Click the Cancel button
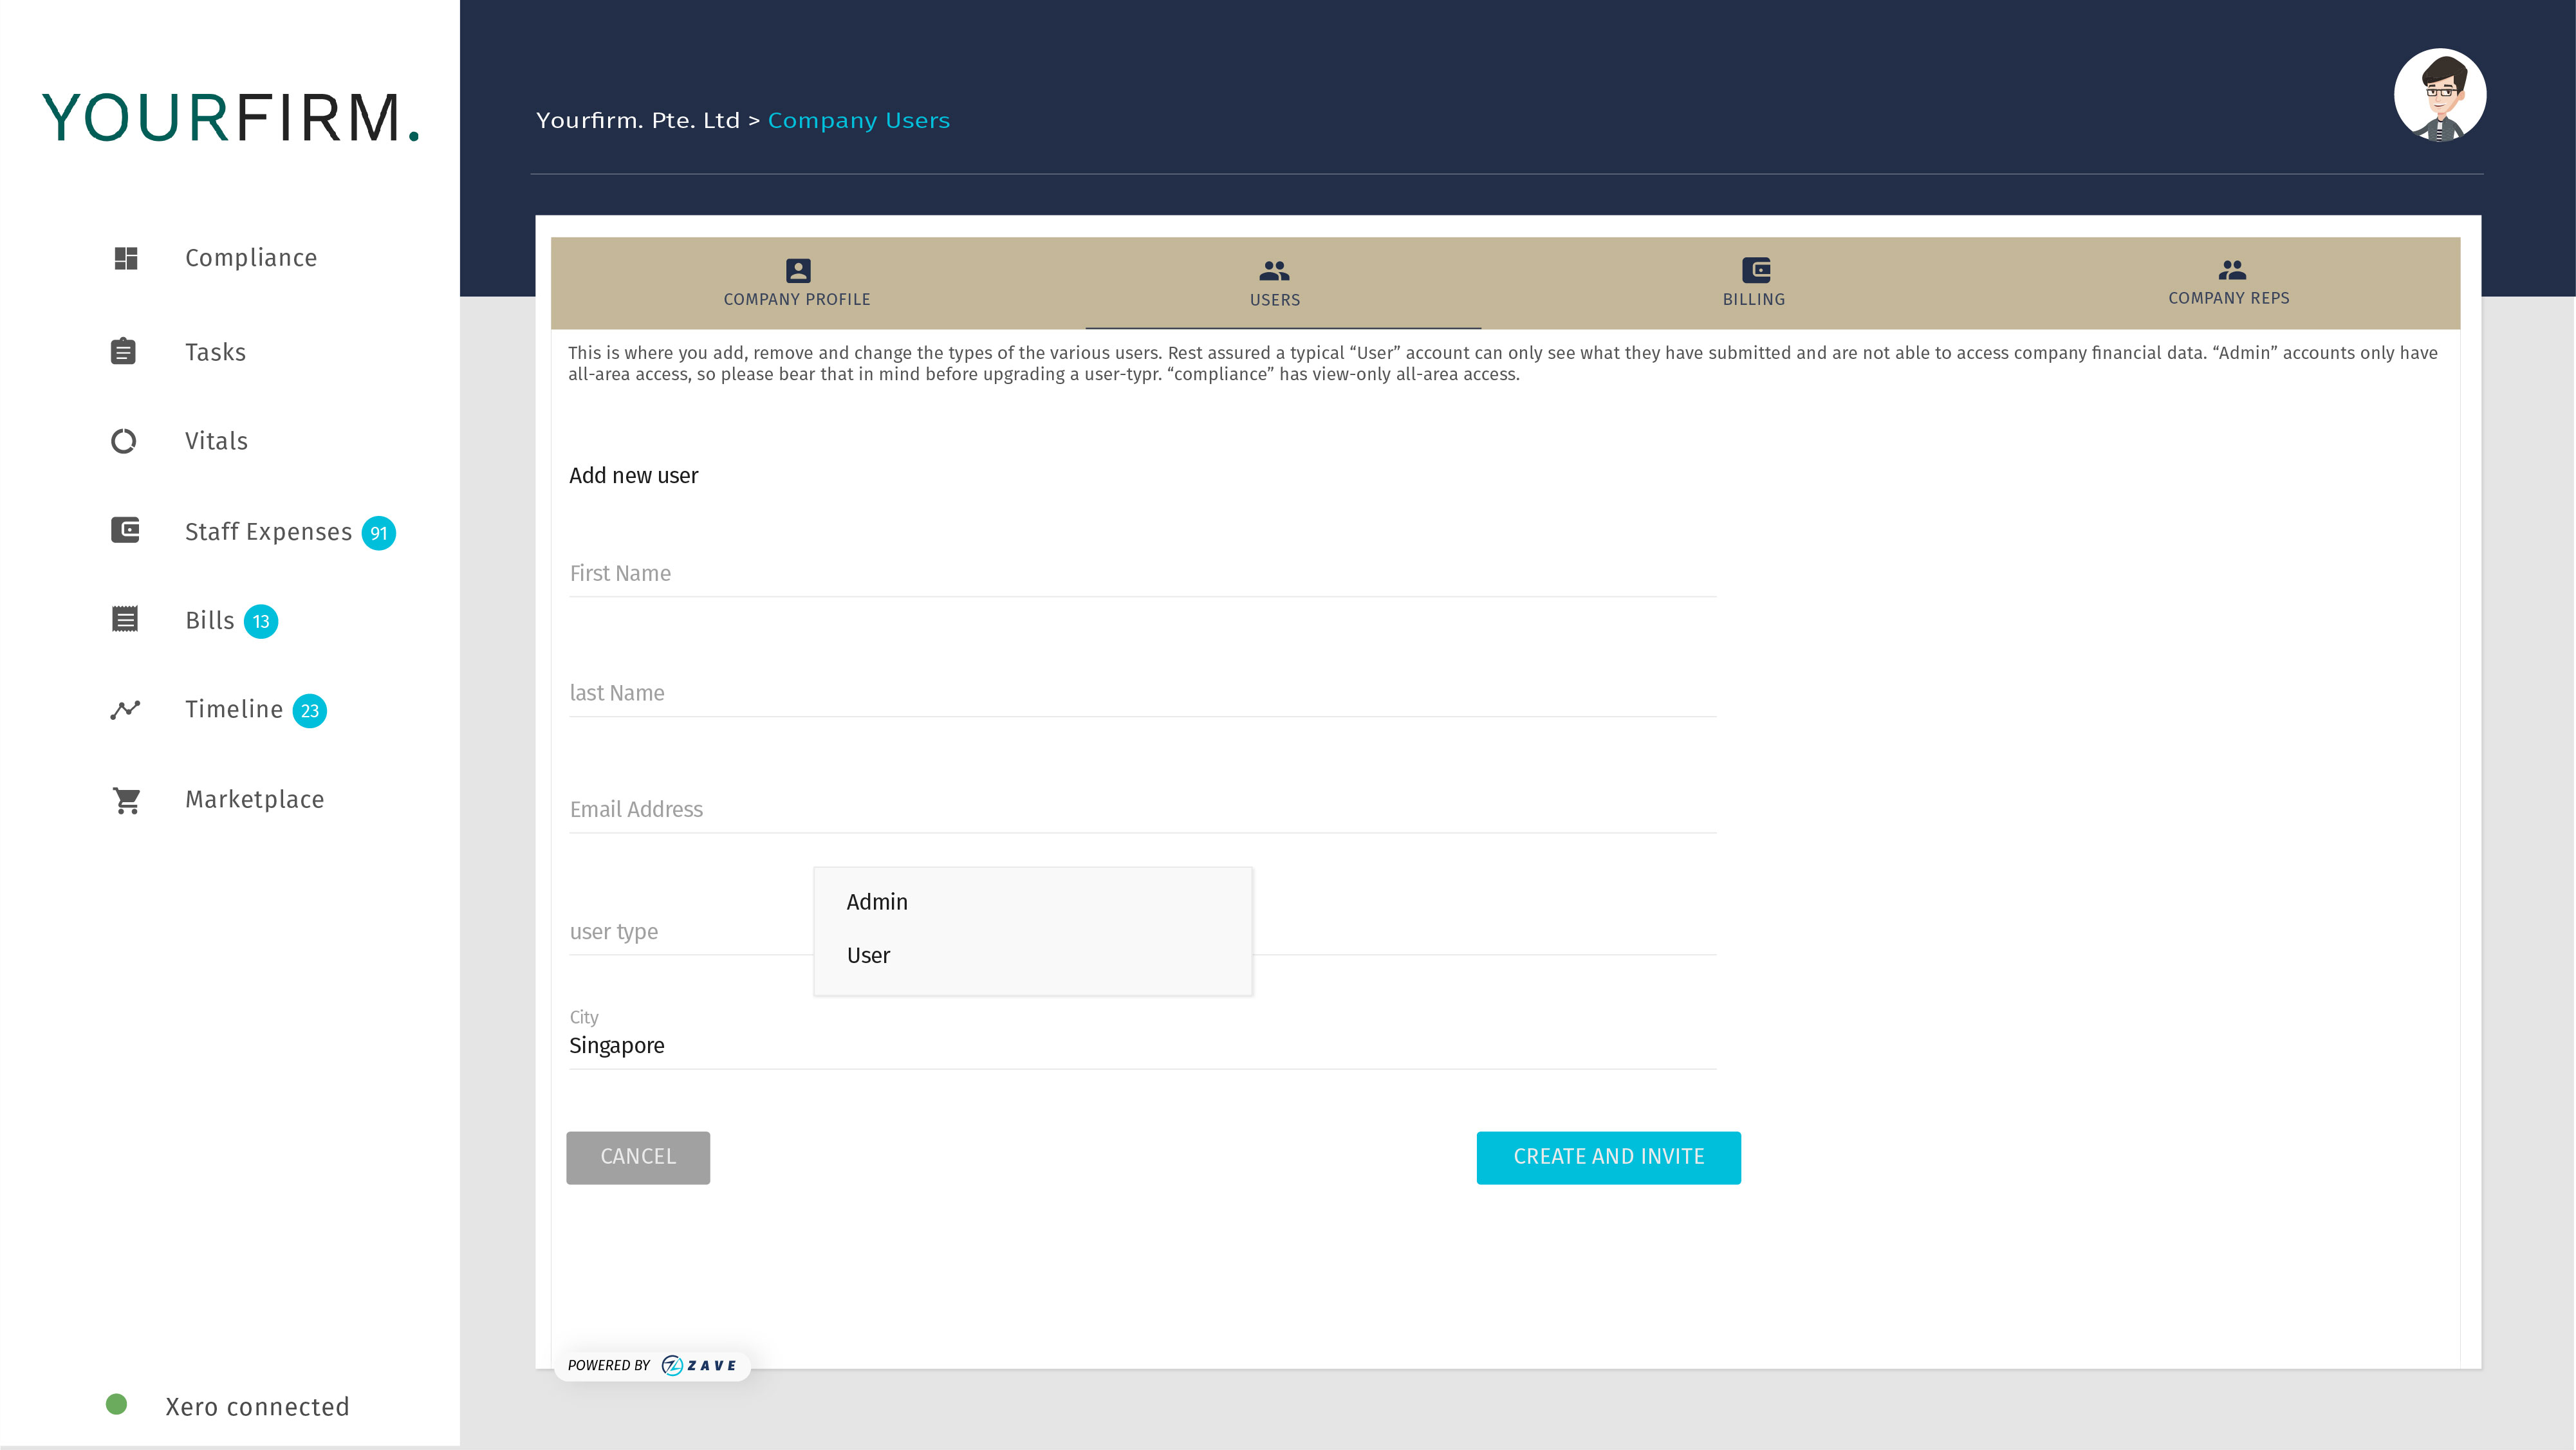Image resolution: width=2576 pixels, height=1450 pixels. pyautogui.click(x=638, y=1157)
